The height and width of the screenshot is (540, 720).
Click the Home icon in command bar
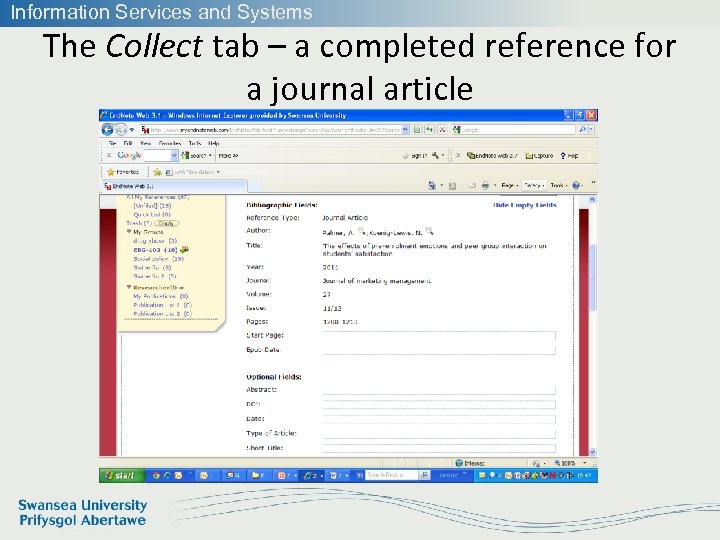pos(432,186)
